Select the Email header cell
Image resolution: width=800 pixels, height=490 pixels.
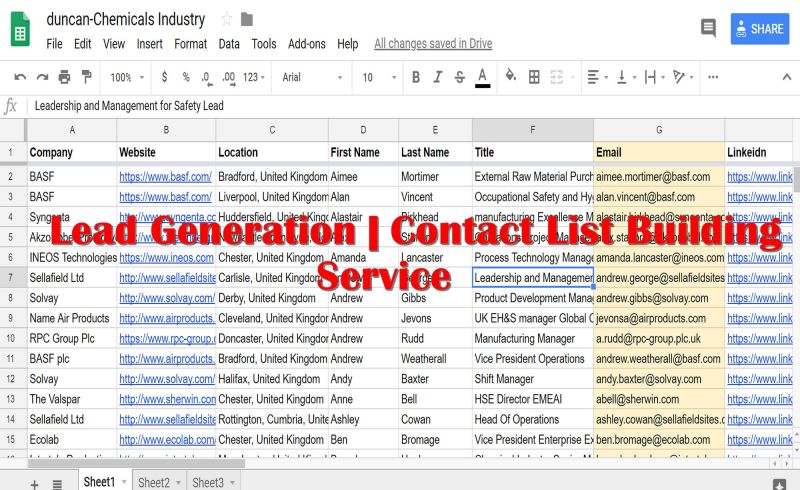659,152
